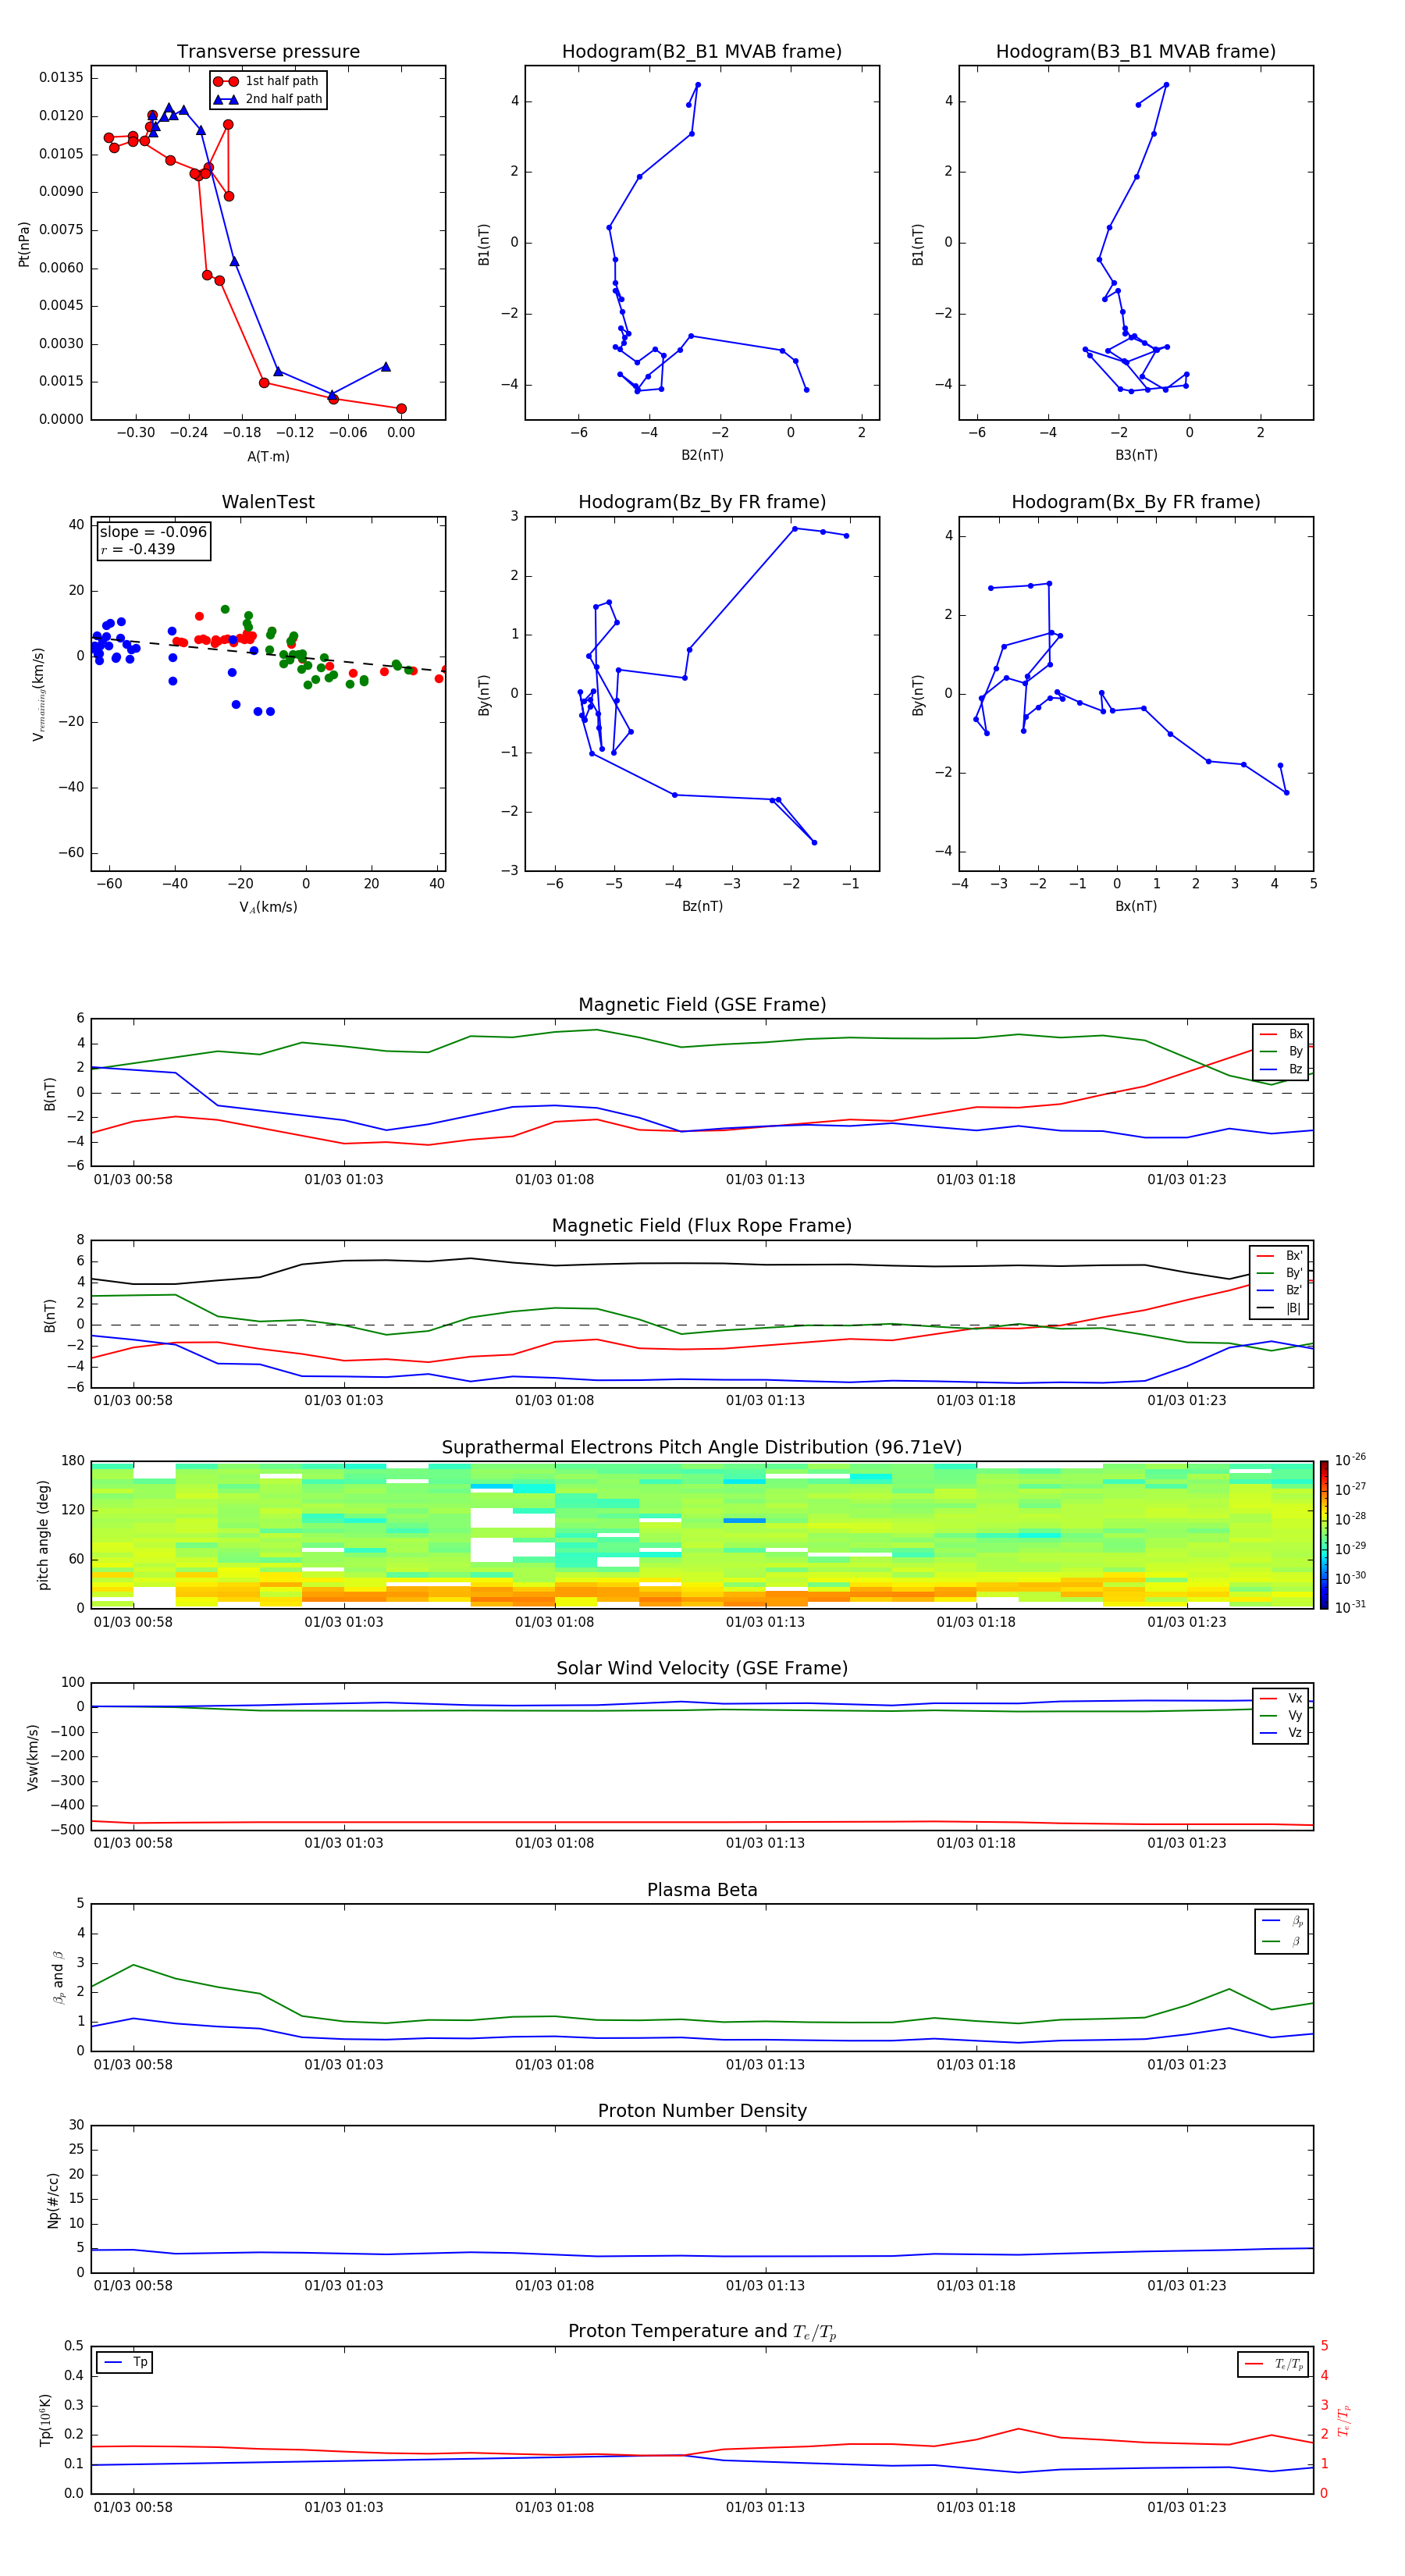The height and width of the screenshot is (2576, 1405).
Task: Click the pitch angle colorbar
Action: [x=1324, y=1535]
